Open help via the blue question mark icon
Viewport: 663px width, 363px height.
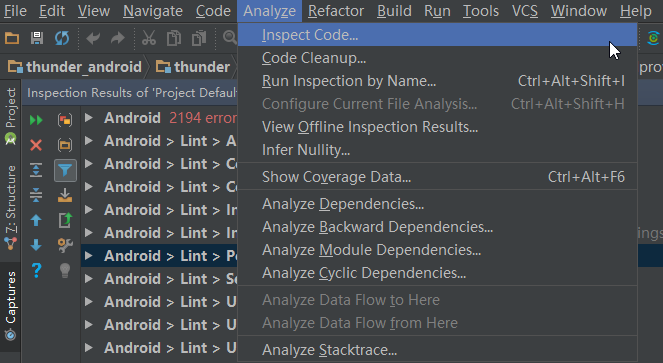click(36, 270)
